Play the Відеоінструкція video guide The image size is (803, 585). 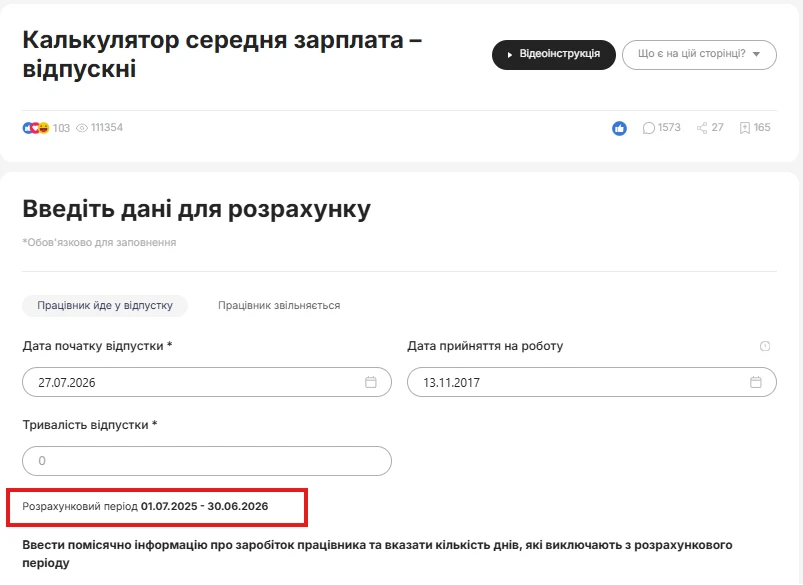[x=554, y=54]
